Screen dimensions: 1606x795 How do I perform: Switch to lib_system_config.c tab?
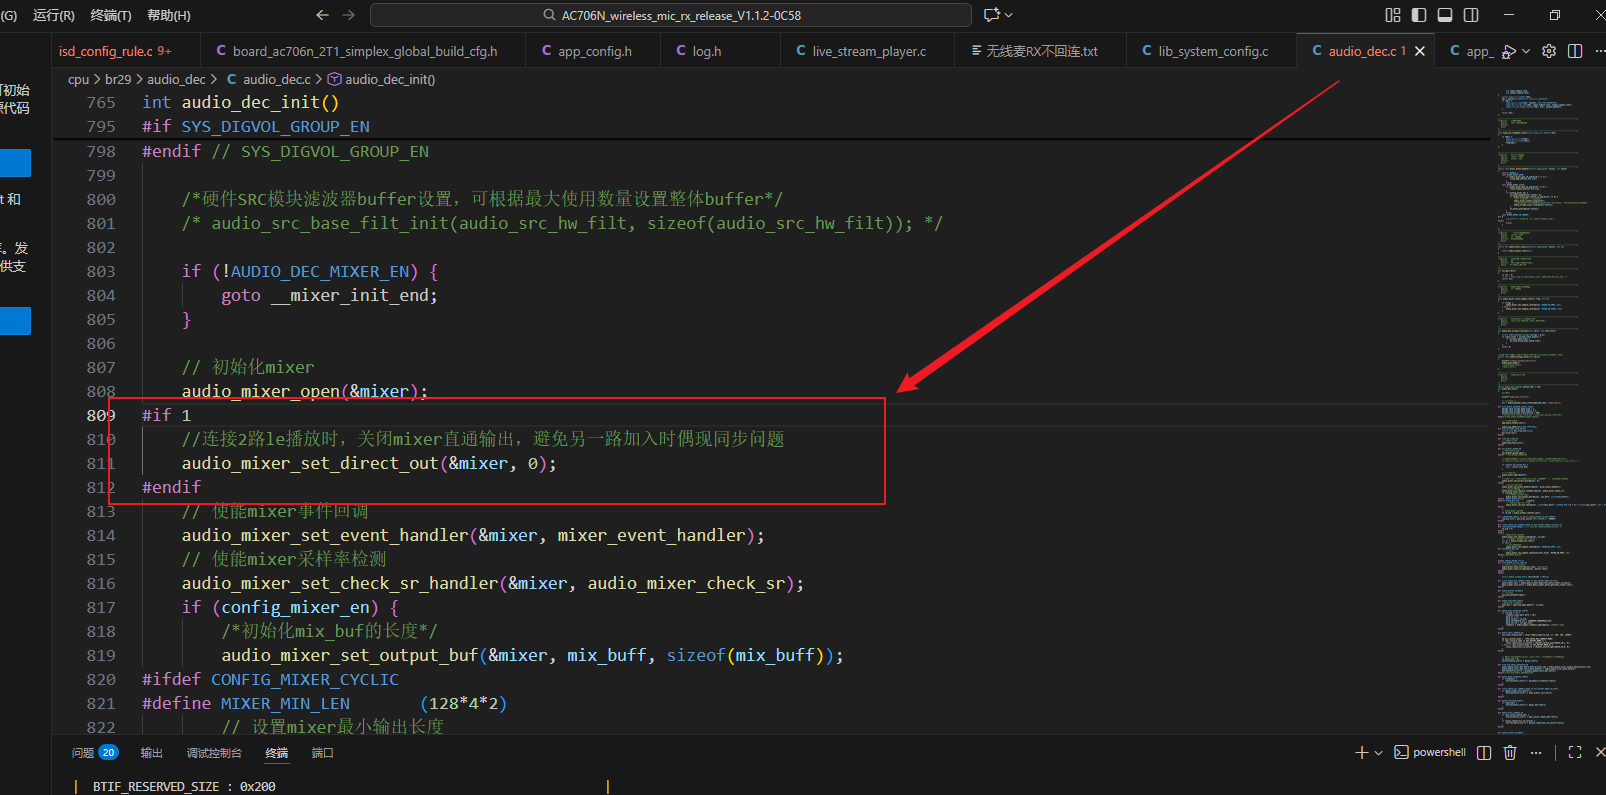[1213, 51]
